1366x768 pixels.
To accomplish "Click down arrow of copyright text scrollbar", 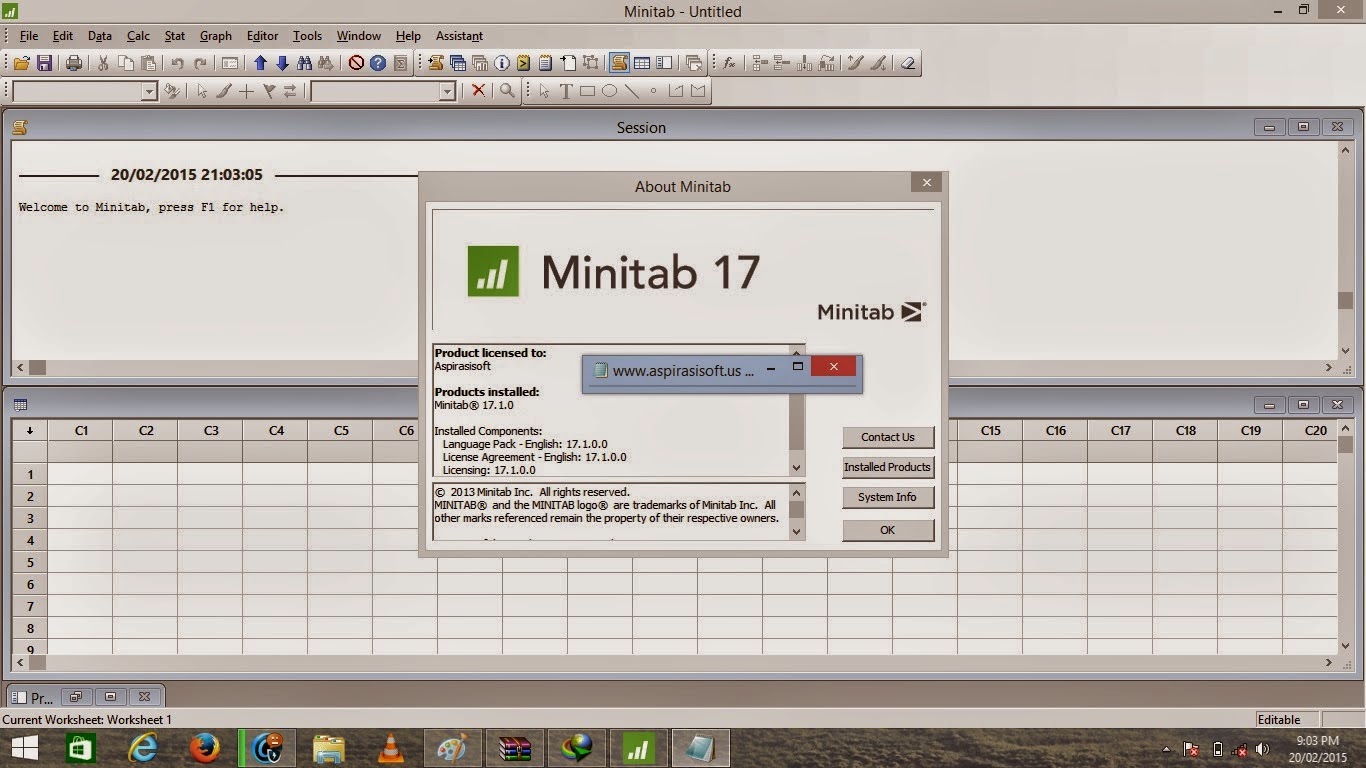I will click(x=797, y=532).
